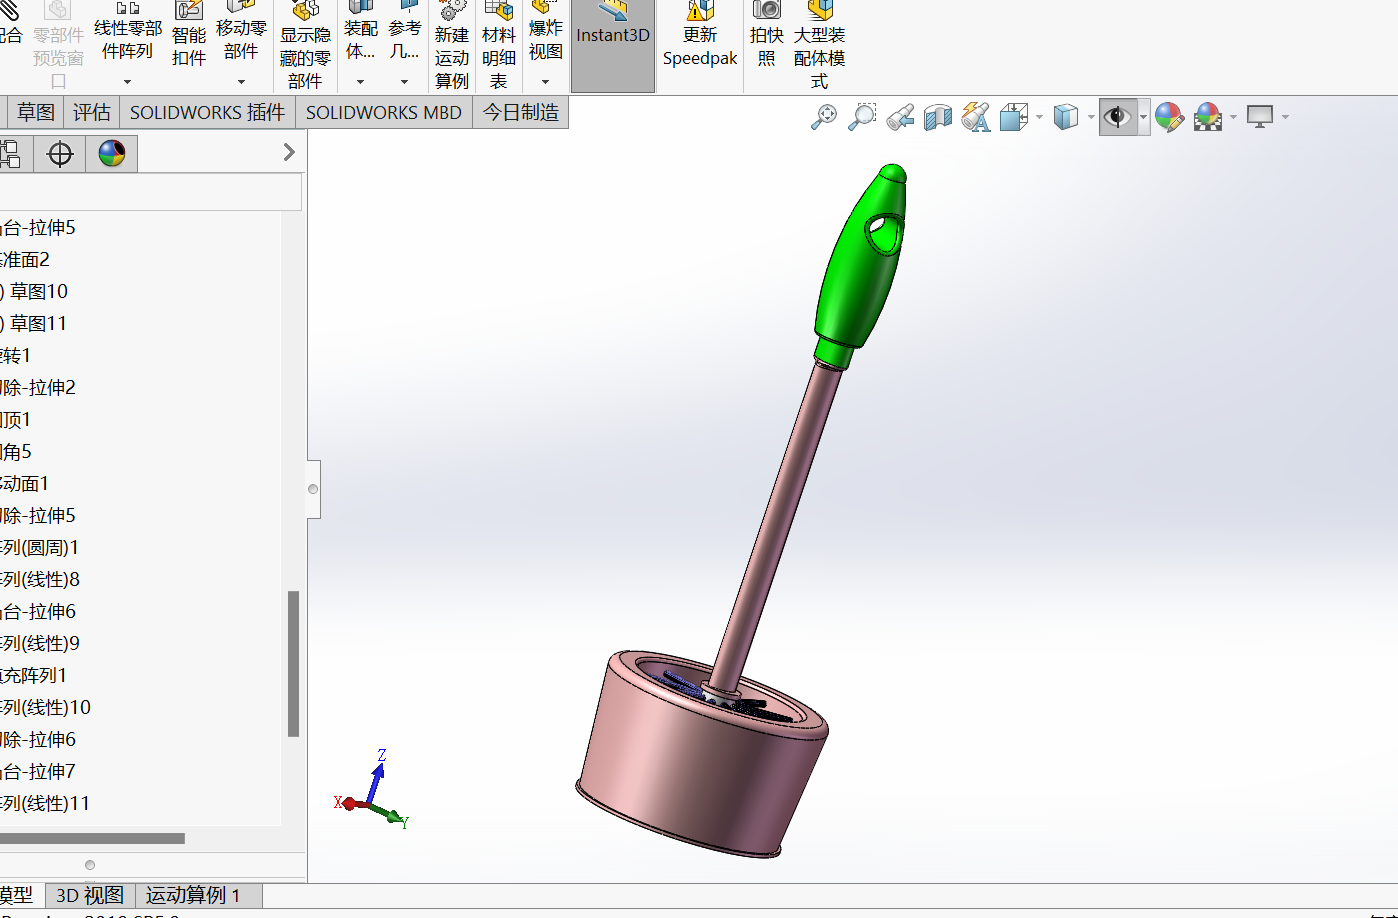This screenshot has height=918, width=1398.
Task: Expand the View Settings dropdown arrow
Action: point(1285,117)
